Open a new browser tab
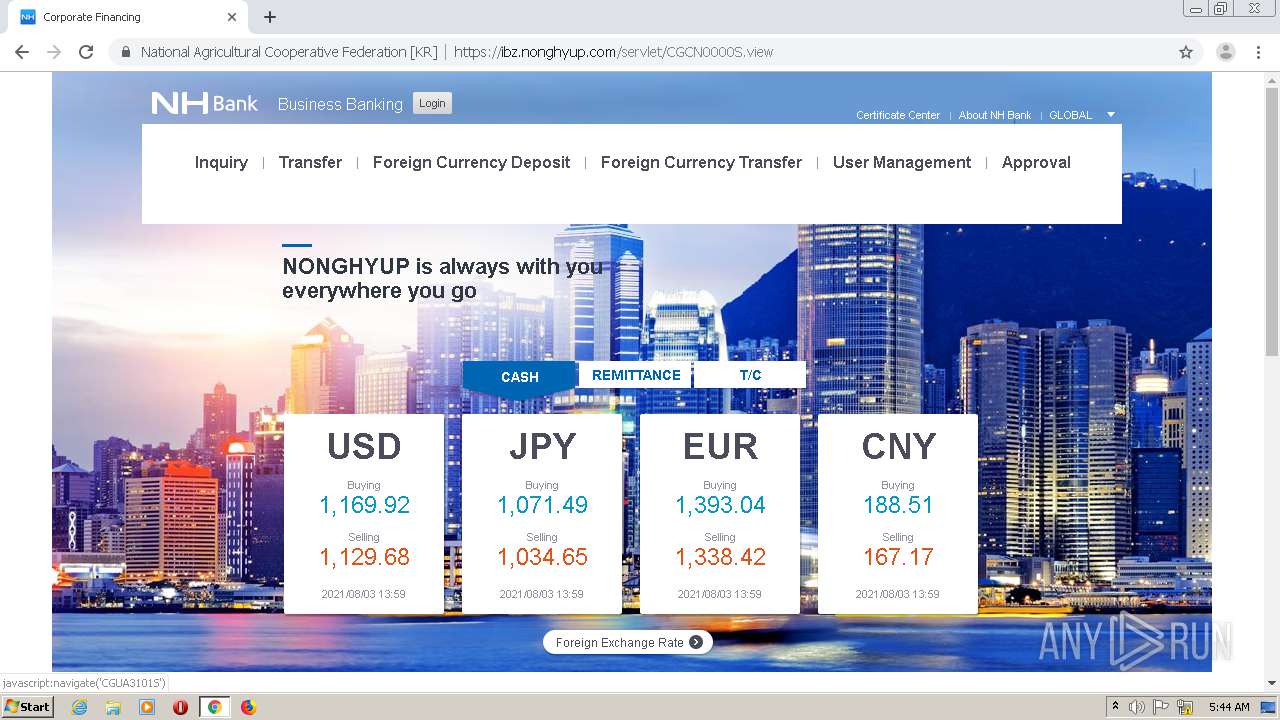 tap(270, 17)
